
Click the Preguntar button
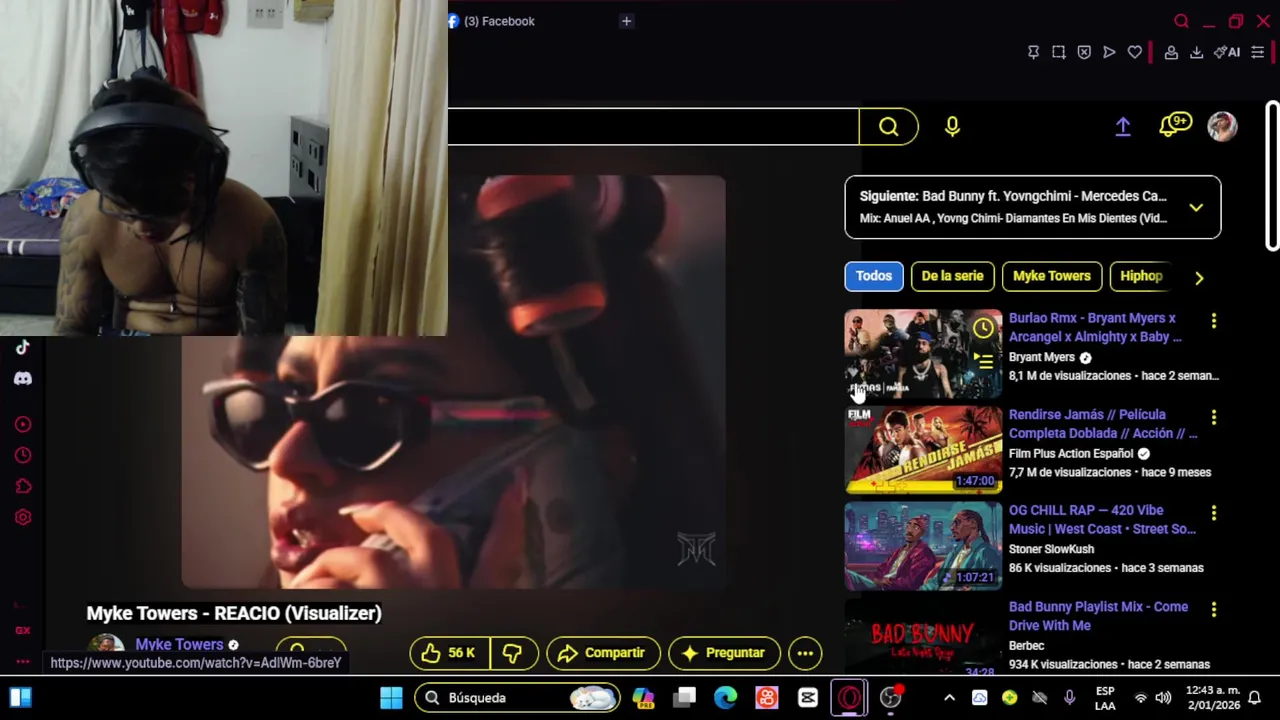click(x=724, y=653)
